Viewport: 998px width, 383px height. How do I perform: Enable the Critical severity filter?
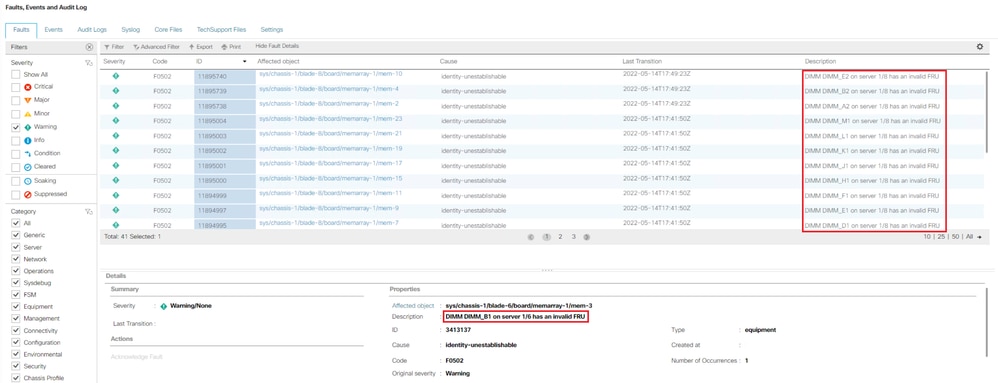pos(16,87)
